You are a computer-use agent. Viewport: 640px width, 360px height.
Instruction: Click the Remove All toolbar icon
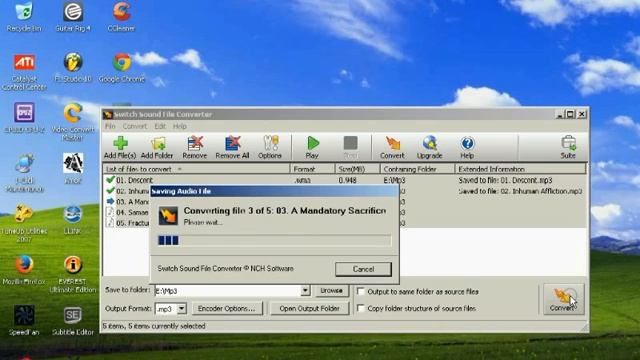(232, 147)
